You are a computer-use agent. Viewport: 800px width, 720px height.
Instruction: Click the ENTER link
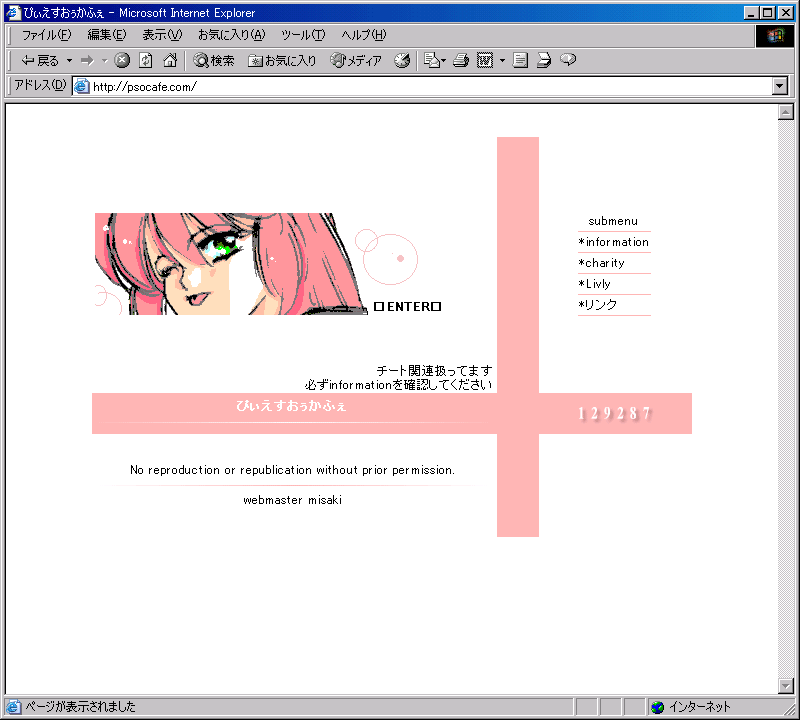coord(408,306)
